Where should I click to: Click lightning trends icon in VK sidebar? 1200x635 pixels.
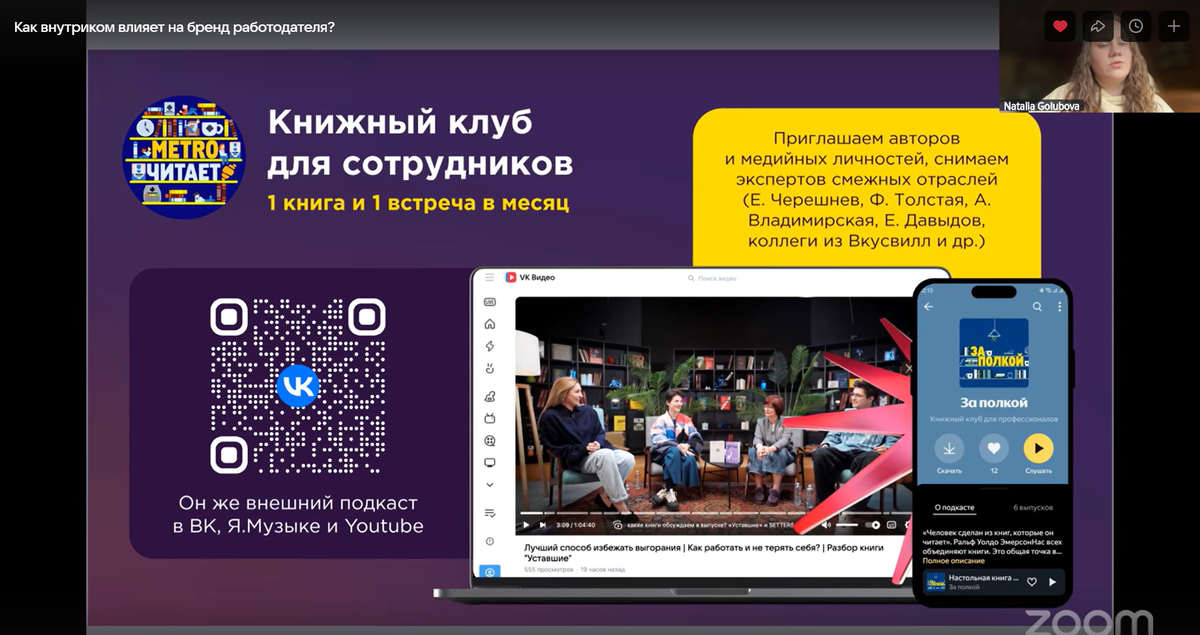coord(490,346)
